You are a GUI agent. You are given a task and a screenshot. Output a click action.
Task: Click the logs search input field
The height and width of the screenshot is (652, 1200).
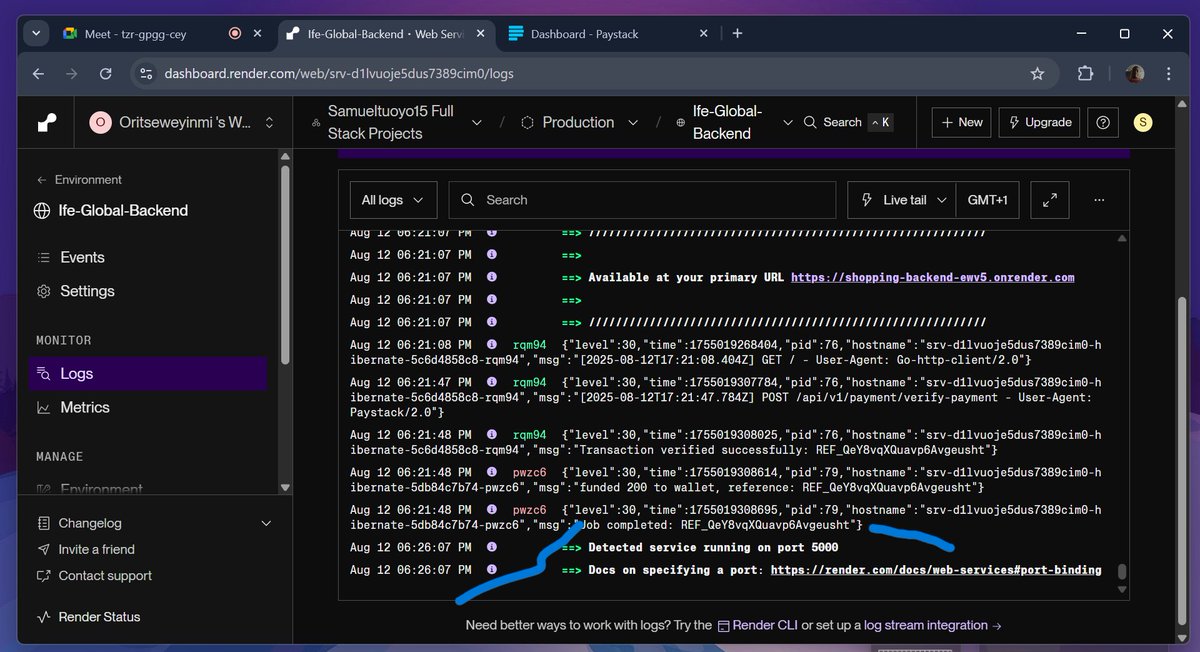[x=642, y=200]
